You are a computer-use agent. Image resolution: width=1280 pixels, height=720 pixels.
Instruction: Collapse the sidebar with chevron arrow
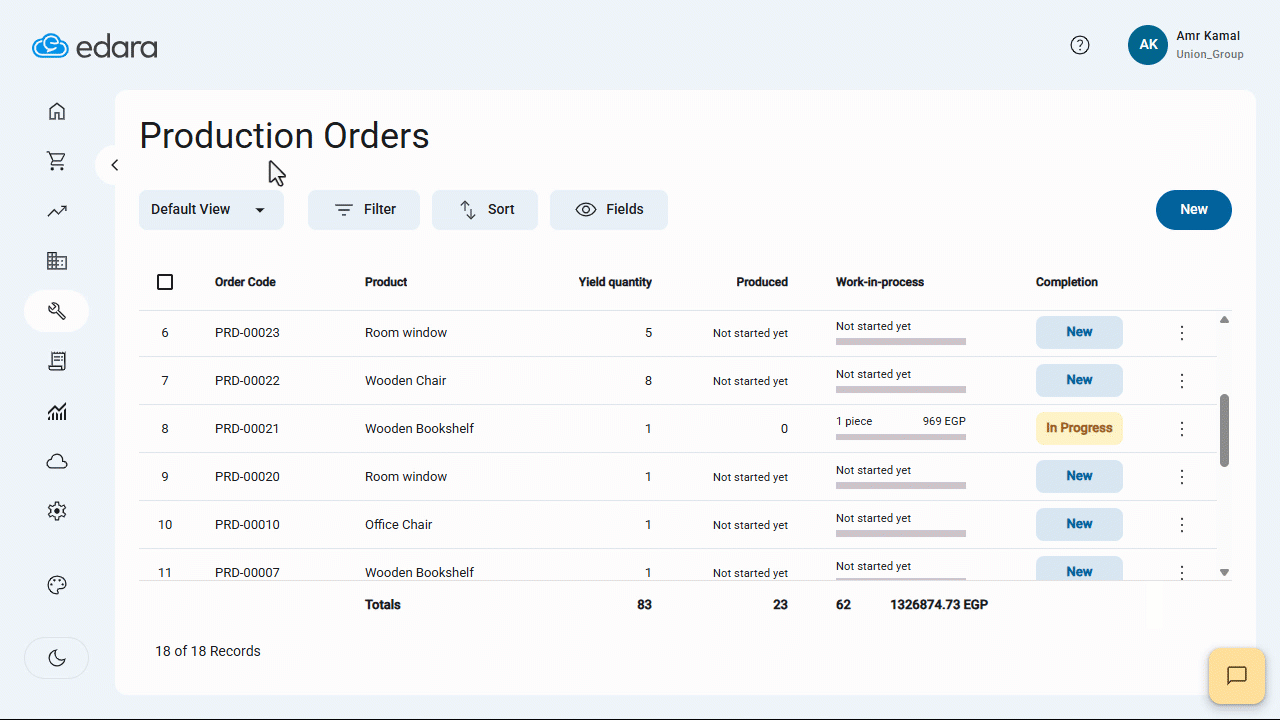pyautogui.click(x=114, y=165)
